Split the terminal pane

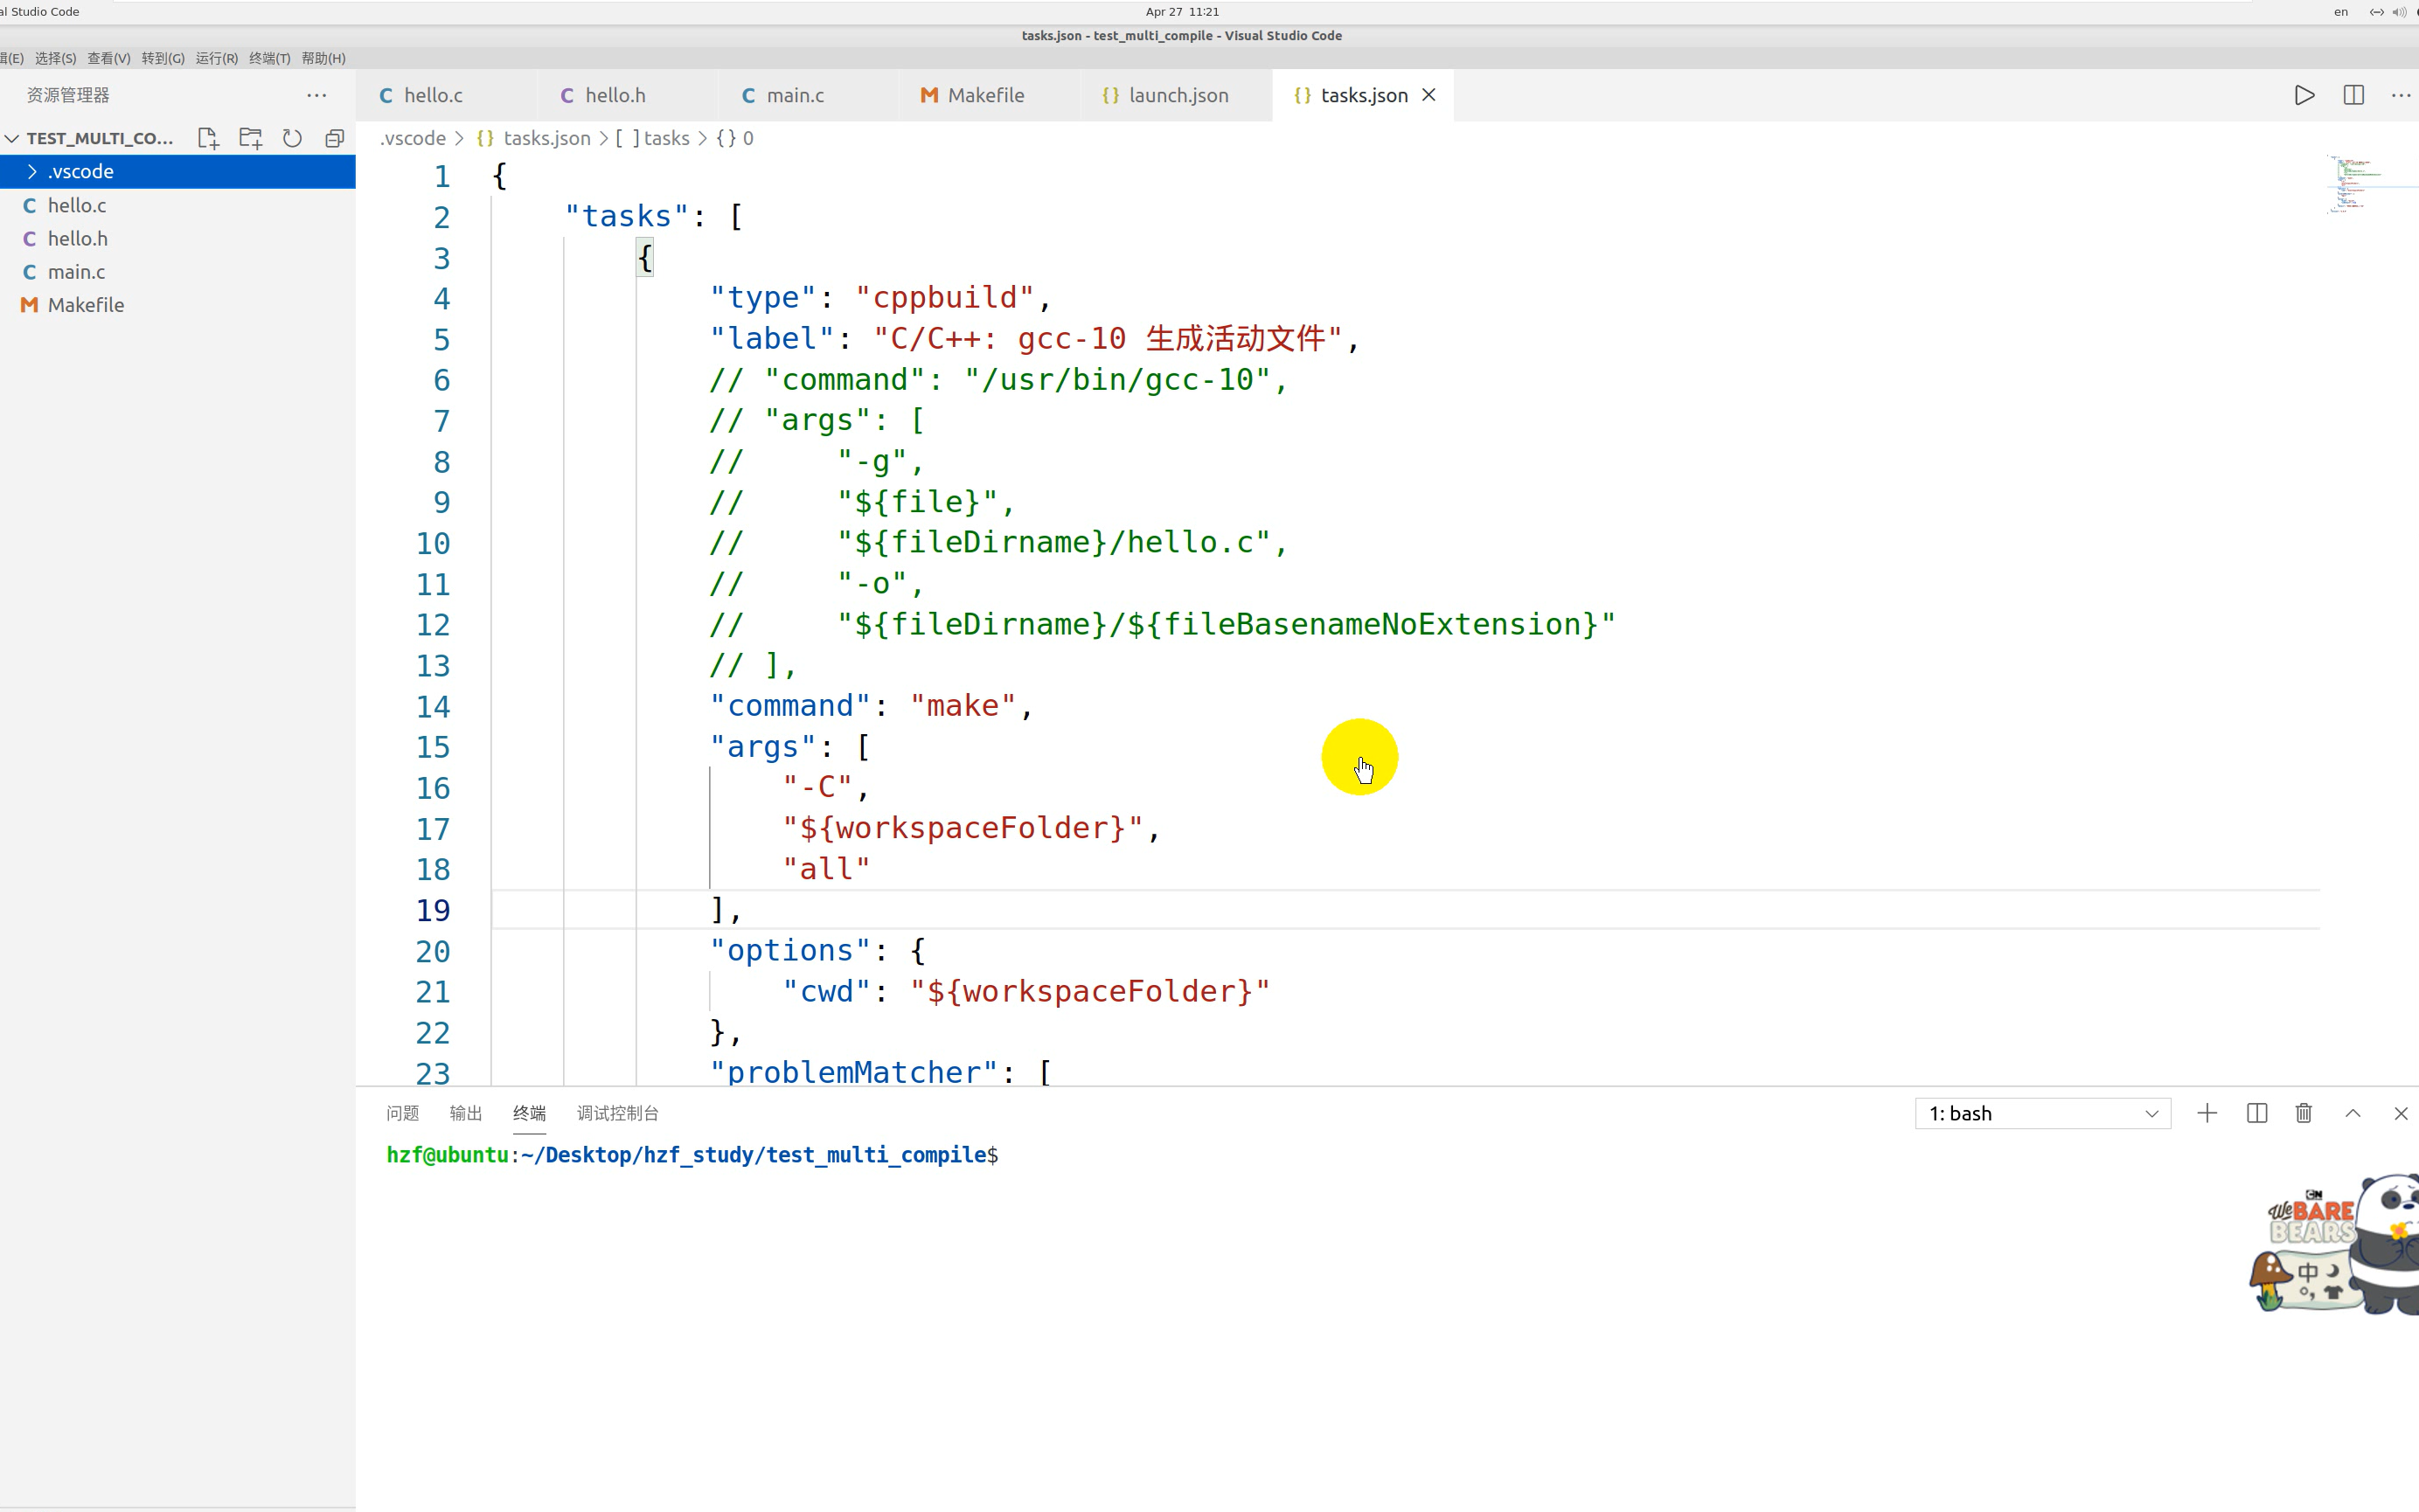(x=2256, y=1113)
